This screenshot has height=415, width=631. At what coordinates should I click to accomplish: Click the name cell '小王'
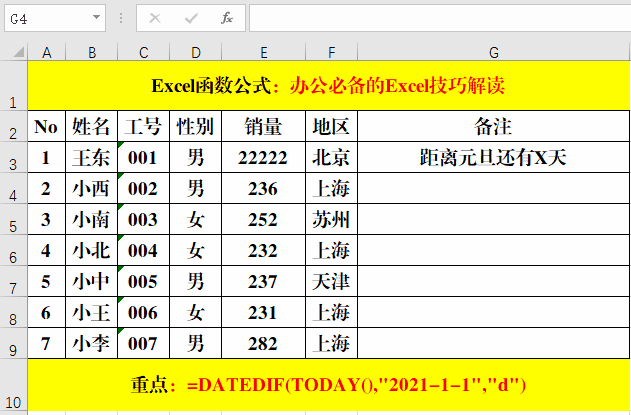(x=92, y=312)
